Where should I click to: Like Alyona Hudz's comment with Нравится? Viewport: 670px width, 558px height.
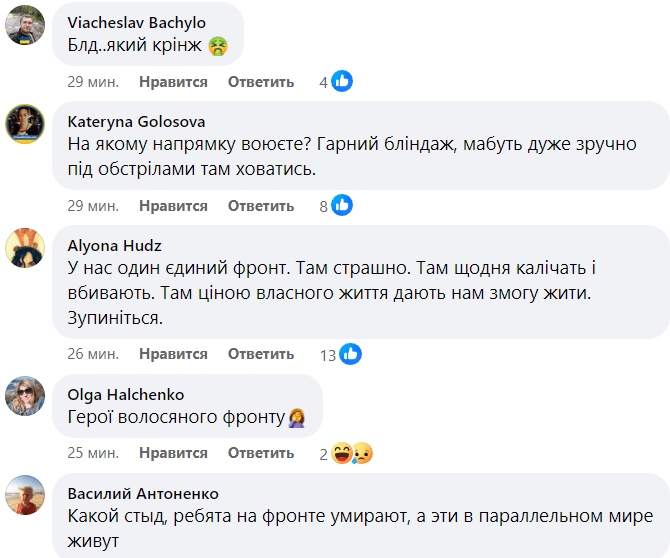(173, 354)
